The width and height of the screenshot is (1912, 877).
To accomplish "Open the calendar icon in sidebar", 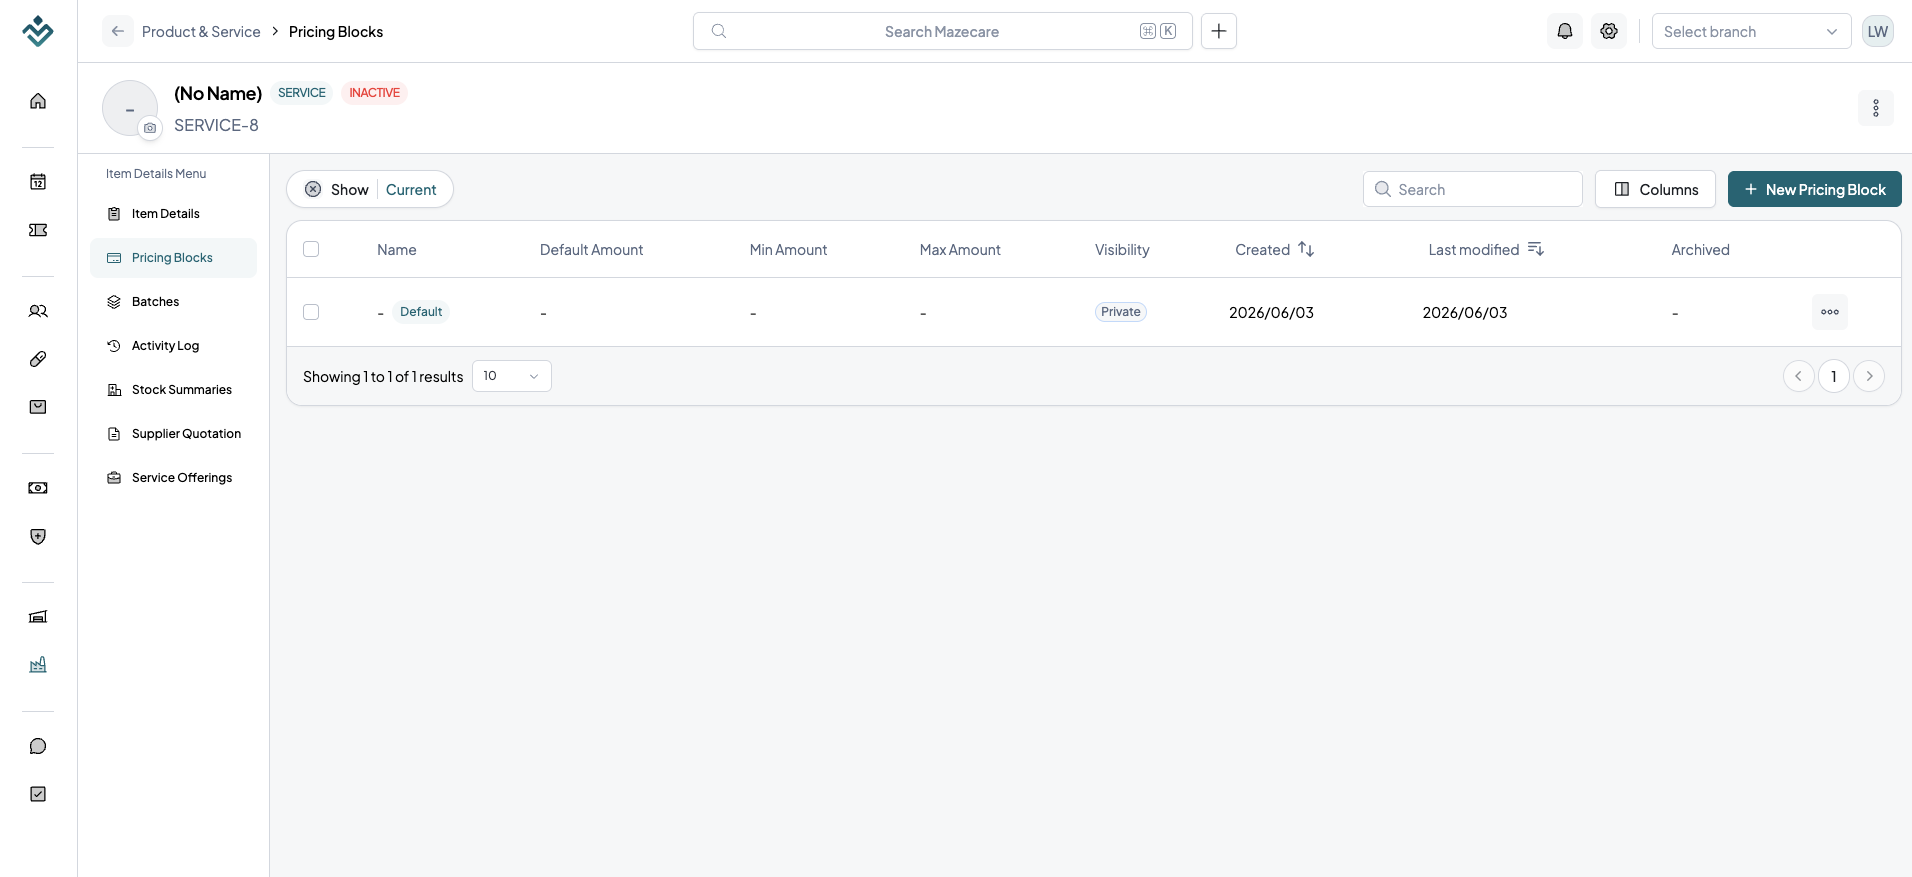I will [x=38, y=182].
